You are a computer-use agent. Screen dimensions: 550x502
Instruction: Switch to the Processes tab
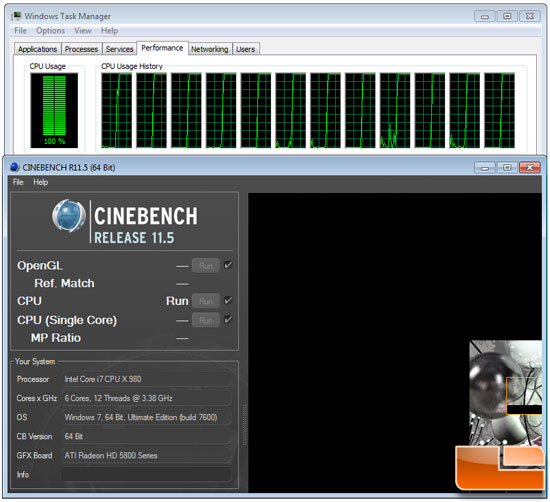pyautogui.click(x=81, y=49)
